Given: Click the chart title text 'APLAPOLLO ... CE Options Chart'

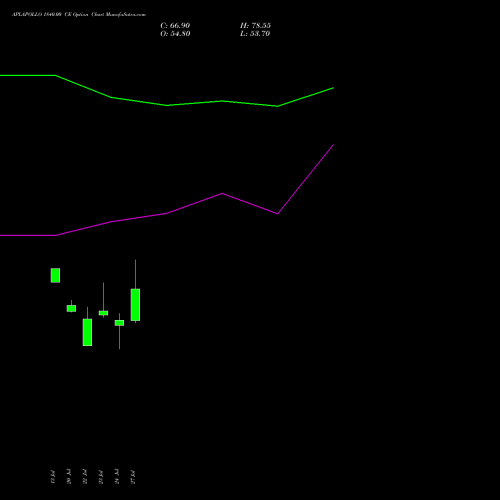Looking at the screenshot, I should coord(79,15).
